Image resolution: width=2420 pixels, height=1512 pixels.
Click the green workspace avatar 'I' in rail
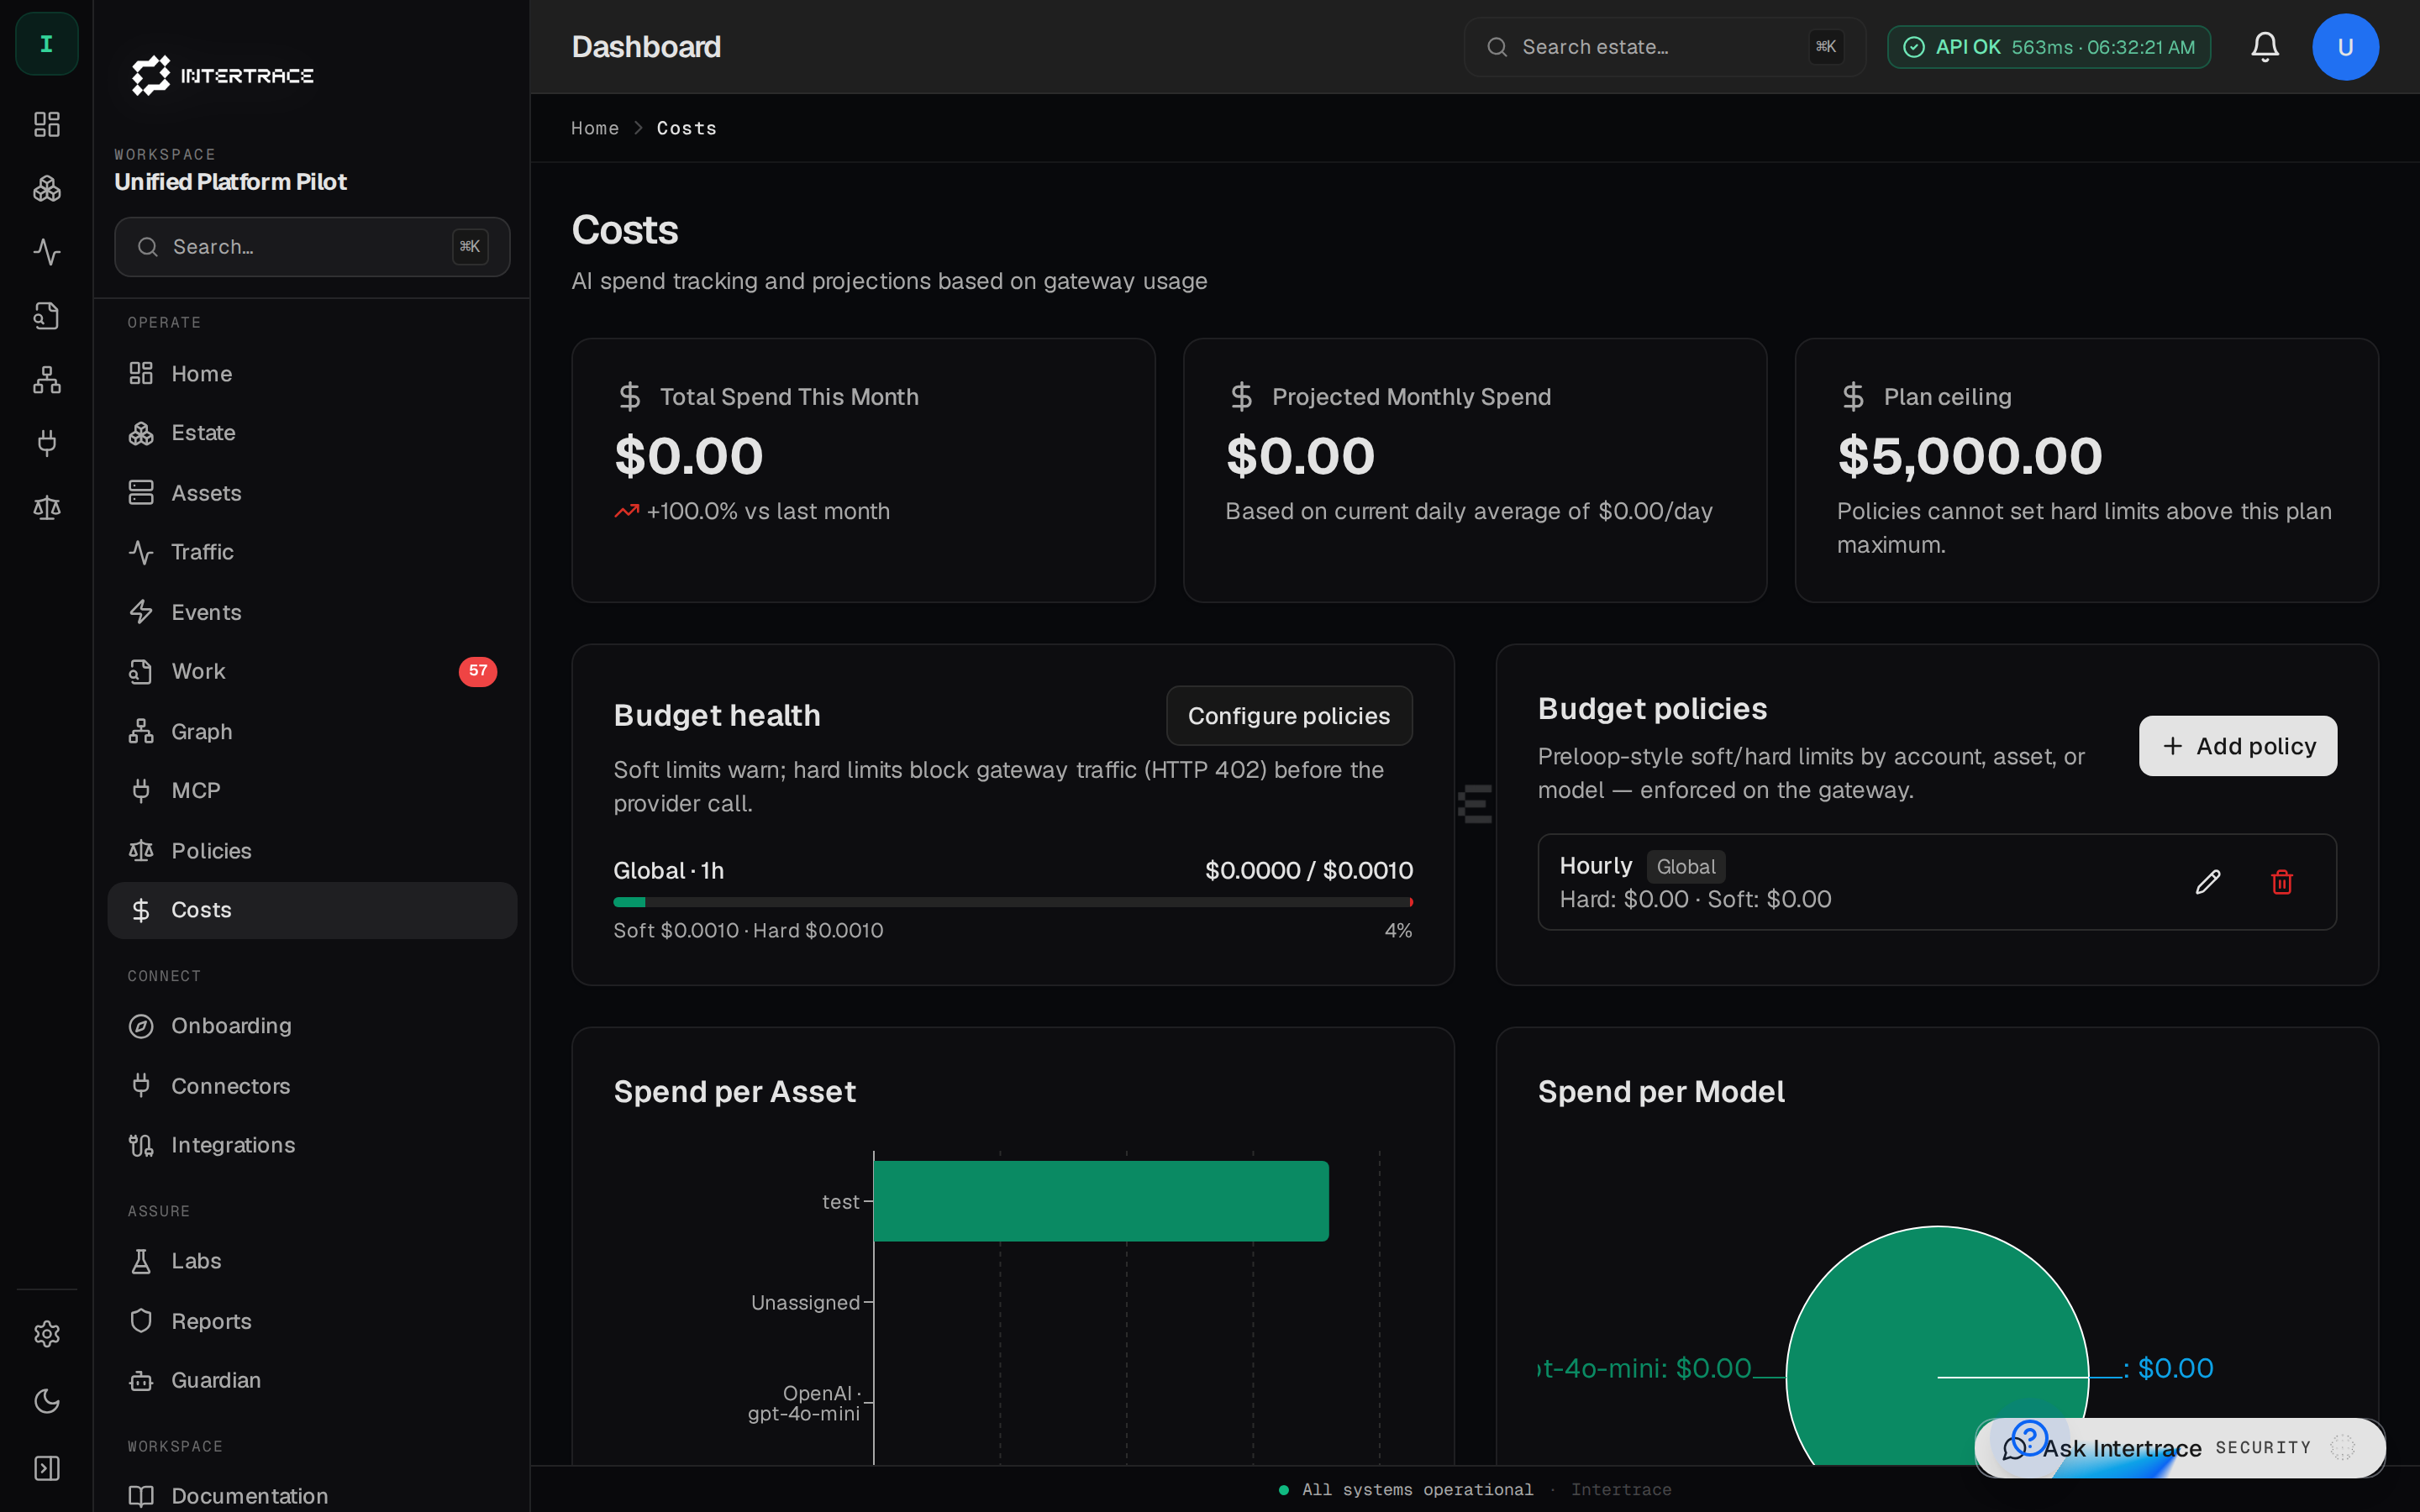tap(46, 43)
